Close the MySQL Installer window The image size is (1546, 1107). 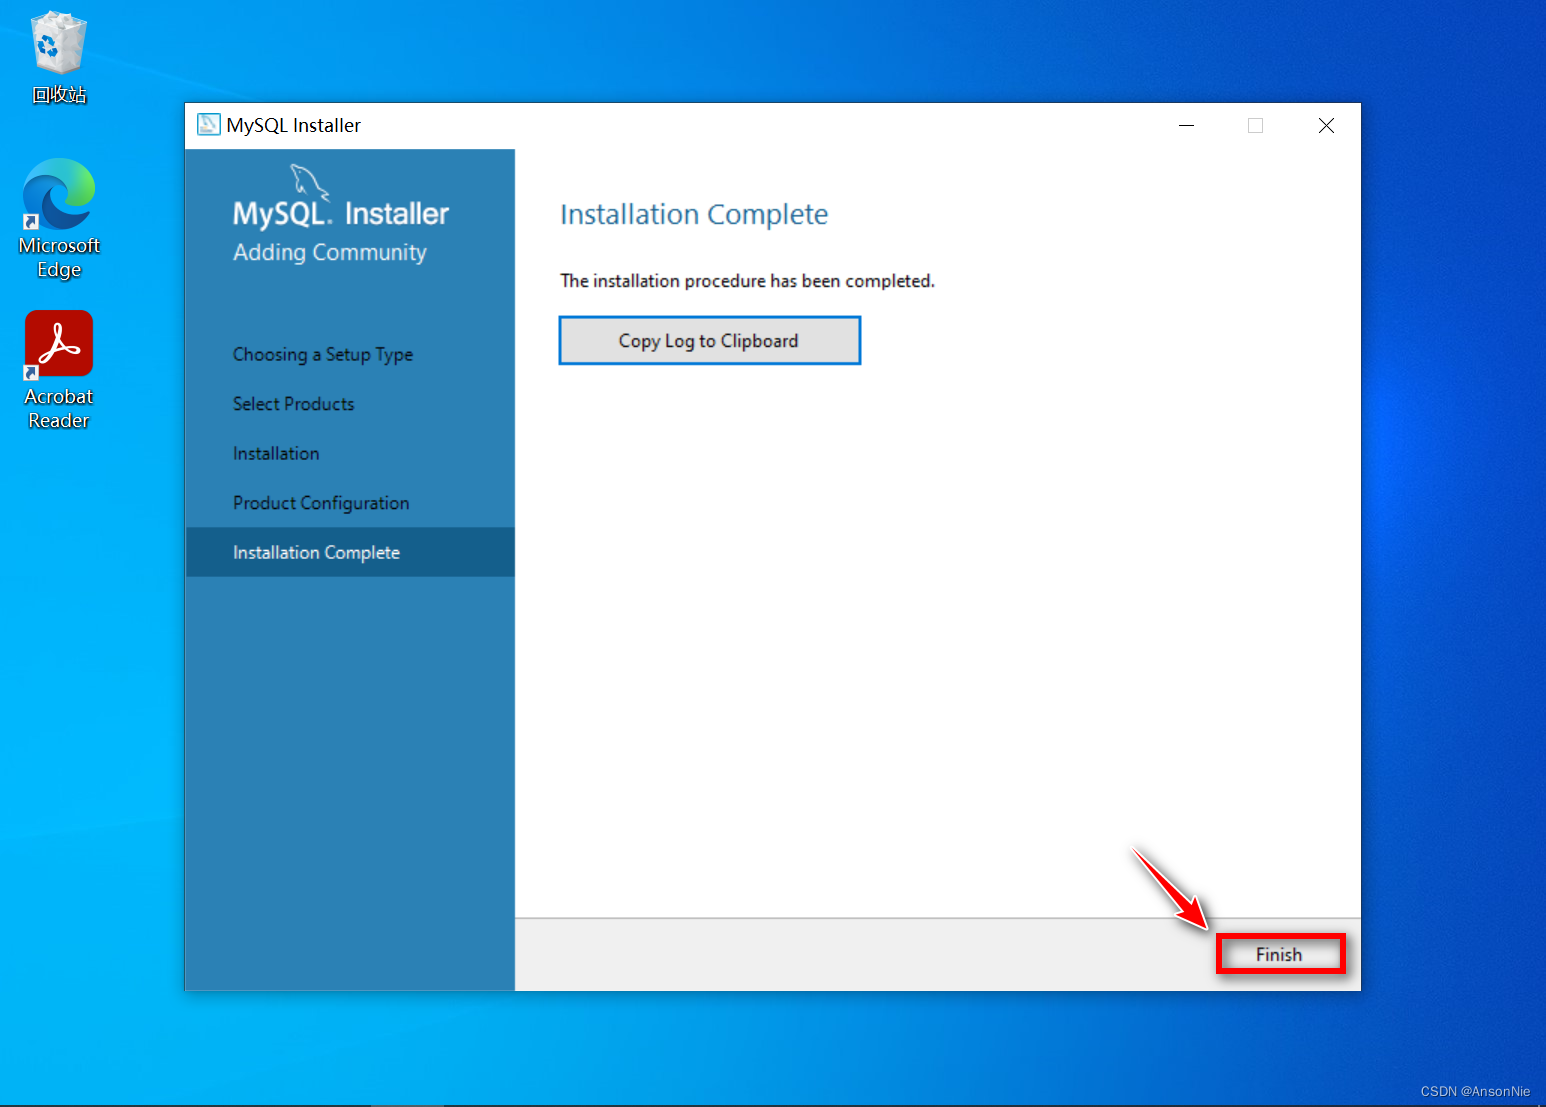point(1326,125)
